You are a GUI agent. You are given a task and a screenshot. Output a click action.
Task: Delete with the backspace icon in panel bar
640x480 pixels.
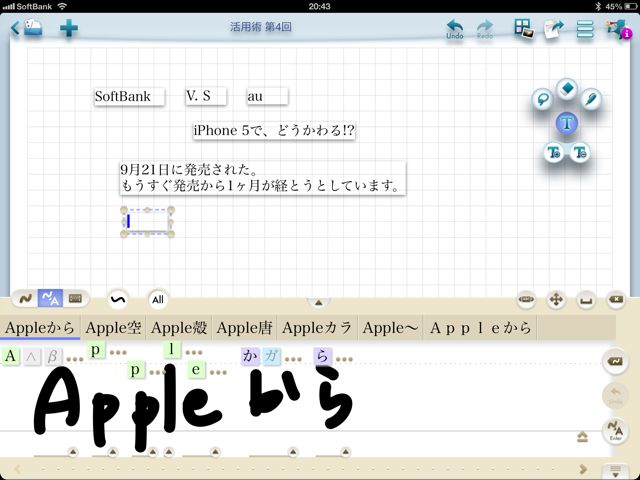click(x=616, y=300)
